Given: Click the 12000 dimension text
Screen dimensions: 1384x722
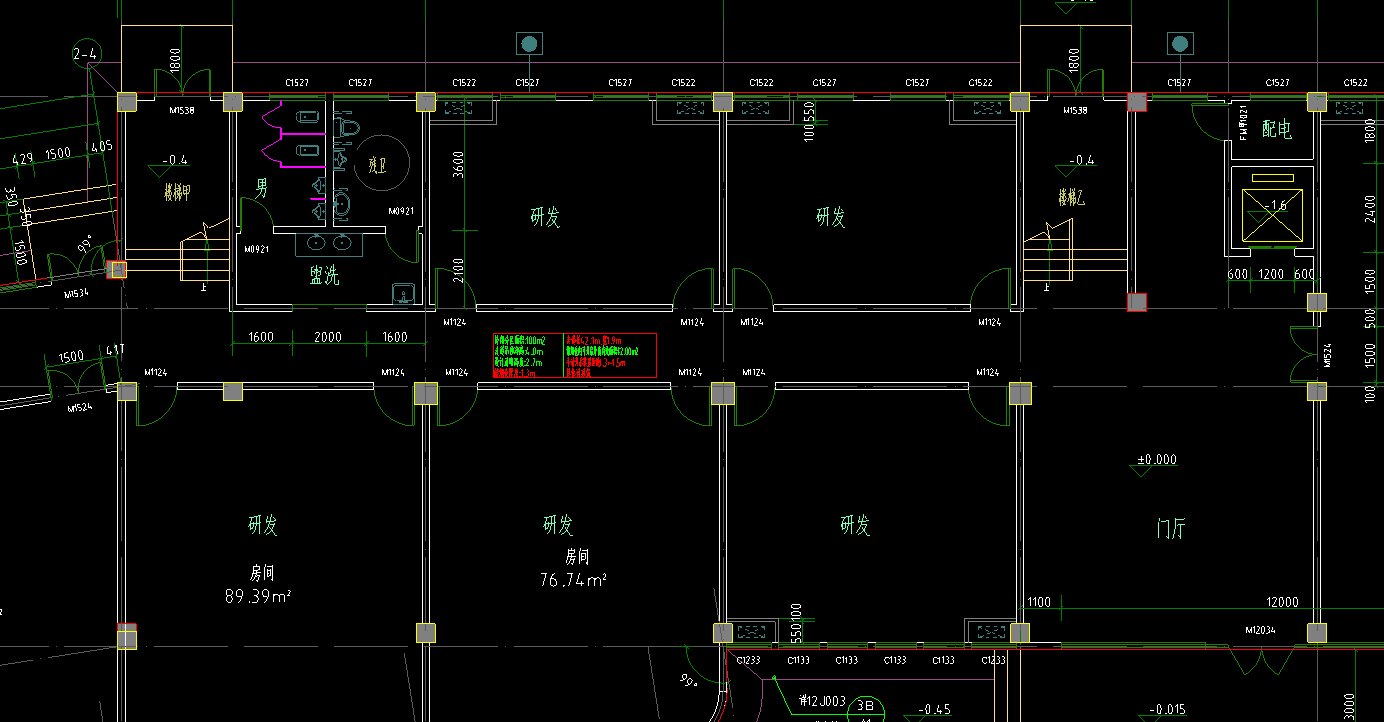Looking at the screenshot, I should click(x=1281, y=602).
